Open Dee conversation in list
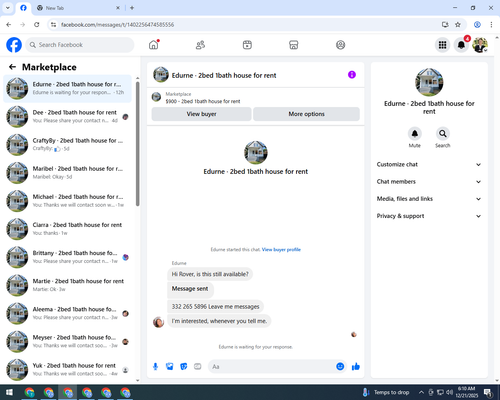 coord(68,116)
